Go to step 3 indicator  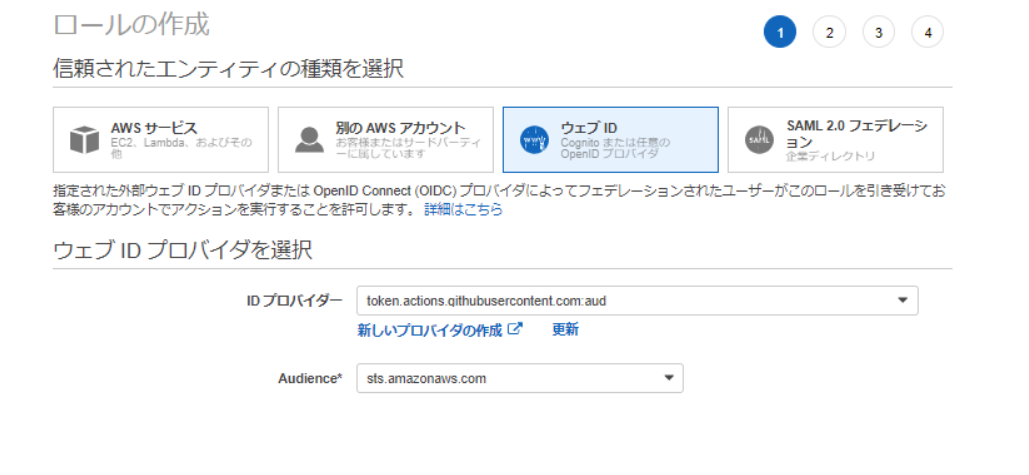pyautogui.click(x=879, y=32)
